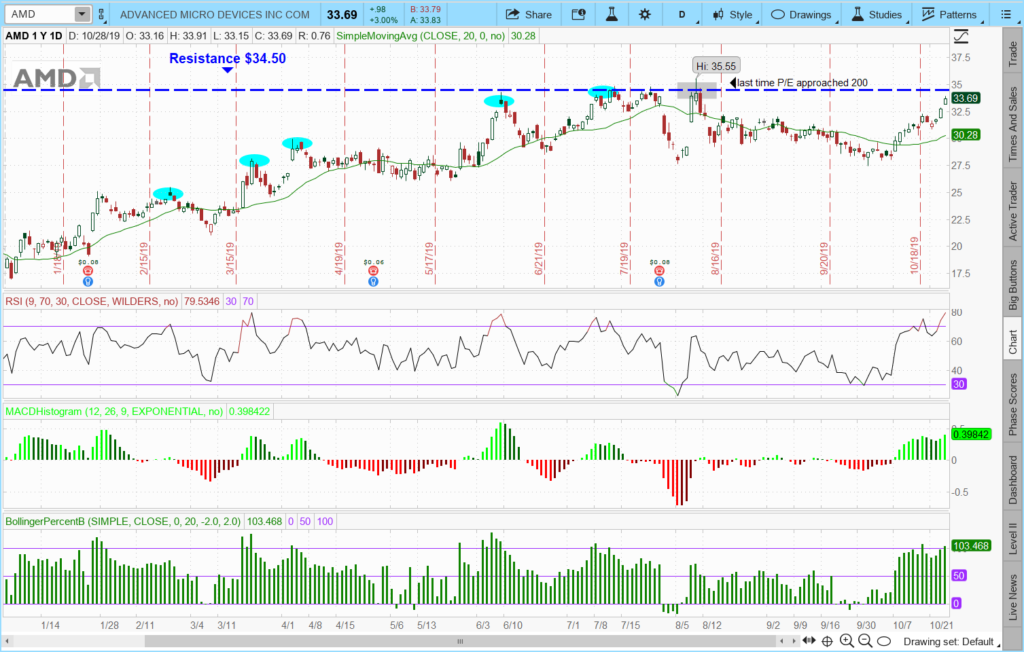Image resolution: width=1024 pixels, height=652 pixels.
Task: Click the zoom-in magnifier icon
Action: coord(847,641)
